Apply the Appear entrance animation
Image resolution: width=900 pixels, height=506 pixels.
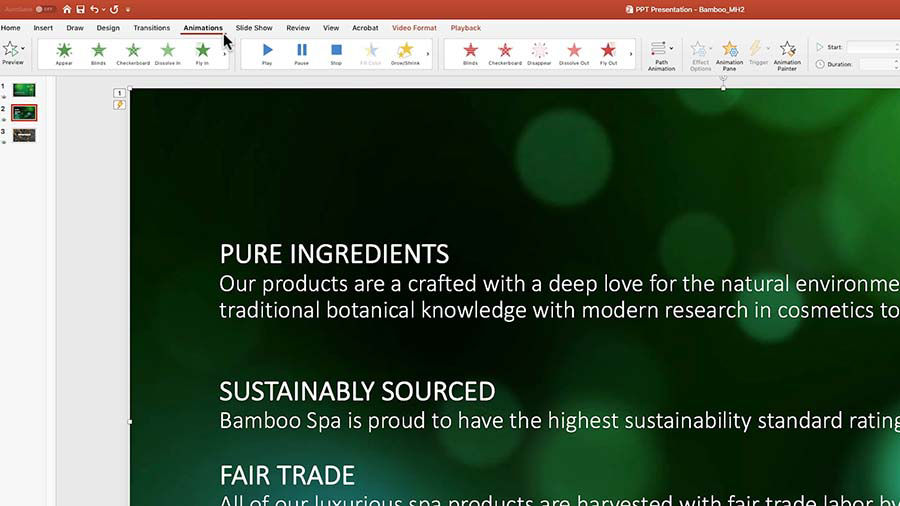[x=64, y=54]
